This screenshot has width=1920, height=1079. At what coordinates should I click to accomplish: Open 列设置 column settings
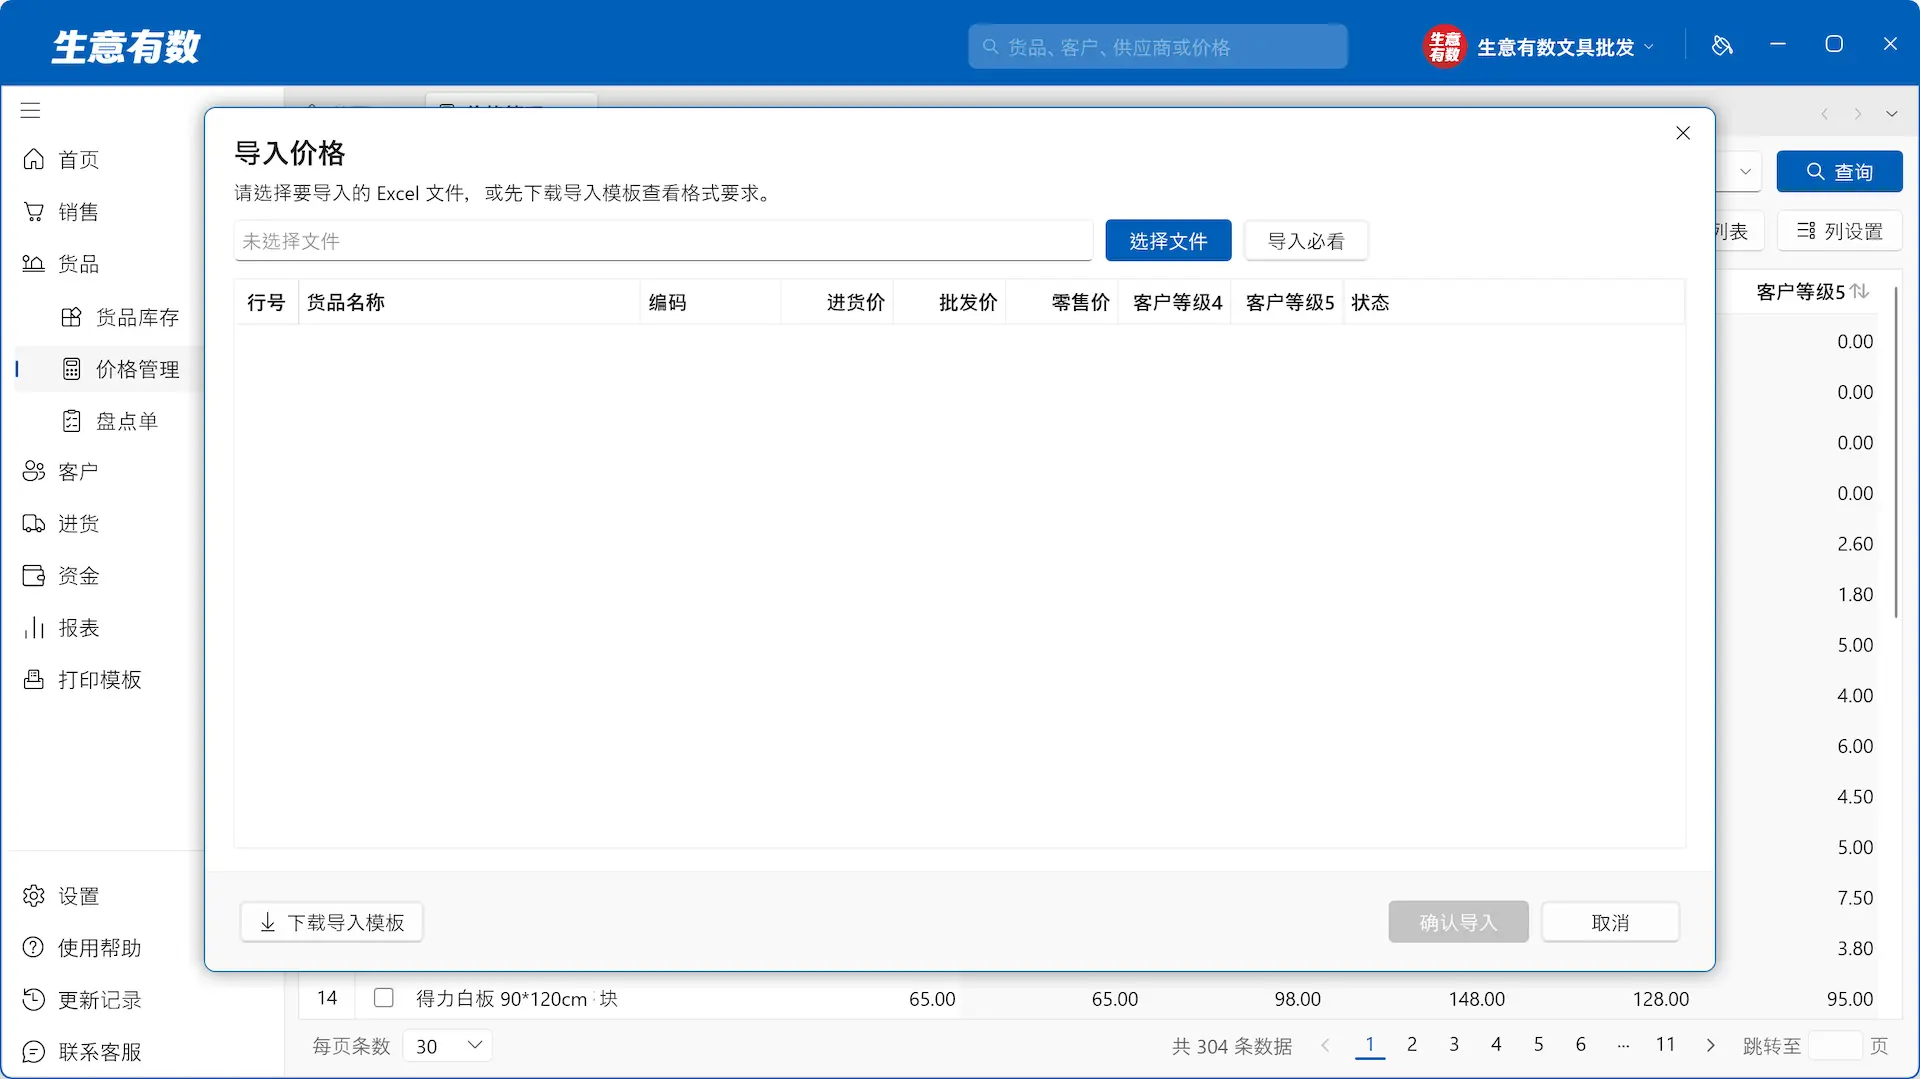[1839, 231]
